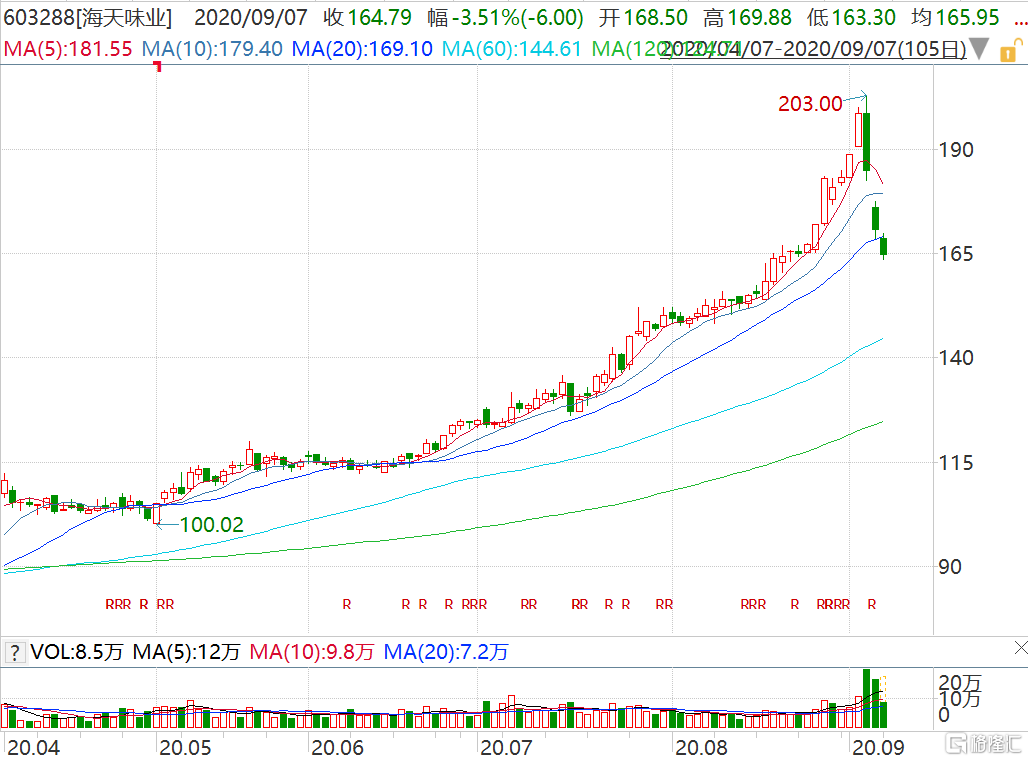This screenshot has height=762, width=1028.
Task: Click the 20.05 date axis label
Action: [x=186, y=748]
